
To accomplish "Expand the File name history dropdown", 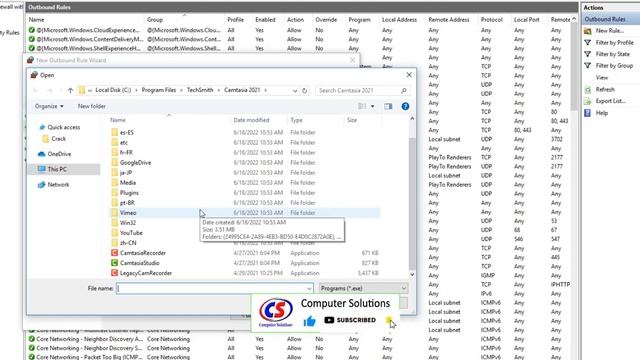I will pyautogui.click(x=309, y=289).
